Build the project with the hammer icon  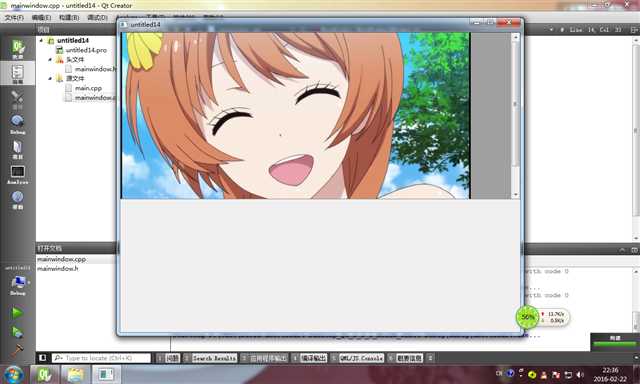coord(17,350)
